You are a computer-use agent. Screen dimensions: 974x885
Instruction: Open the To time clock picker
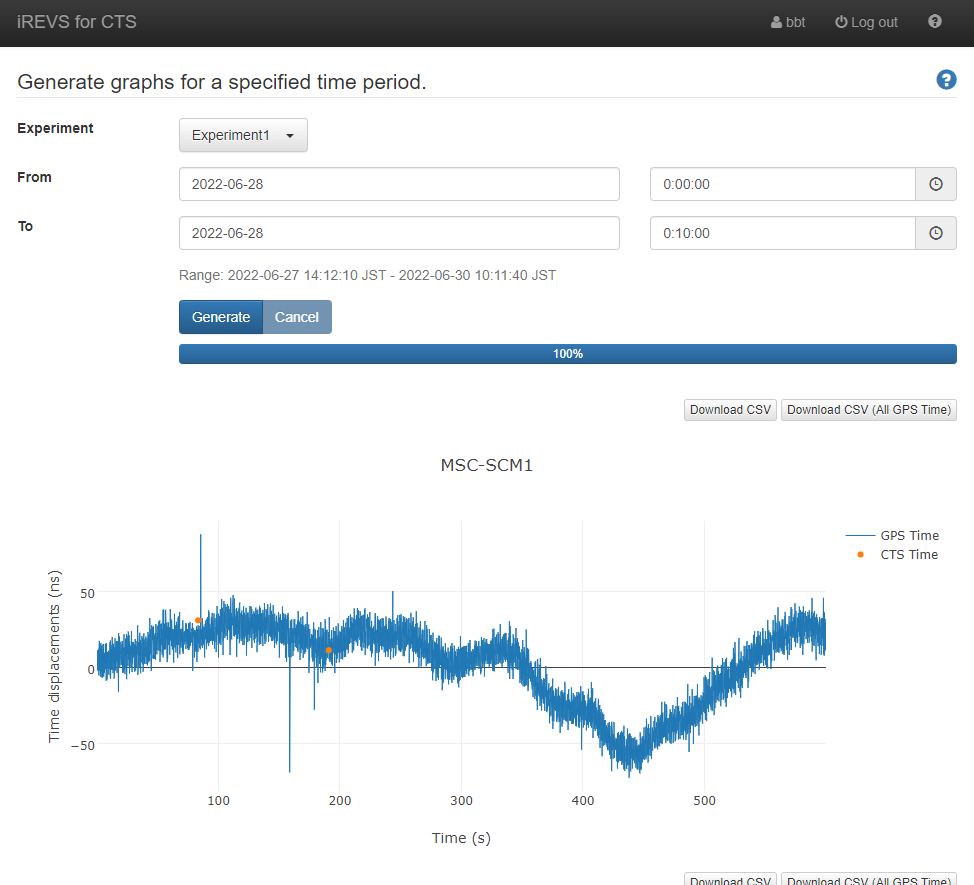click(935, 233)
